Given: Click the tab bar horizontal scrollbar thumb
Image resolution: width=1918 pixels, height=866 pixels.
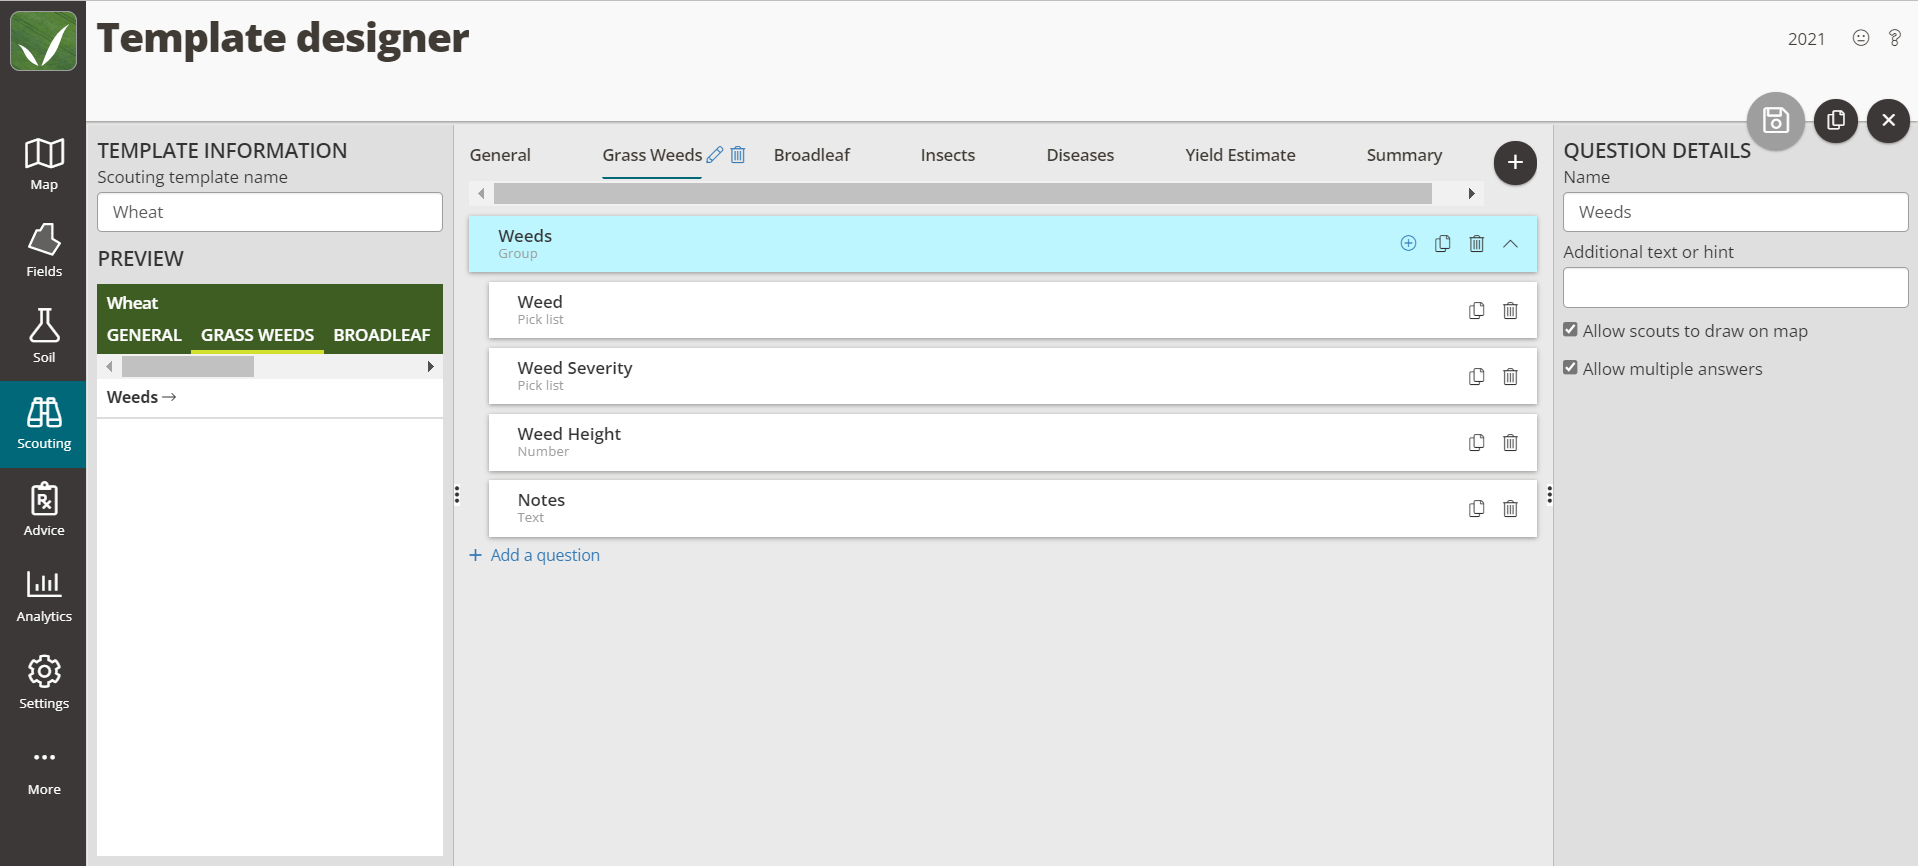Looking at the screenshot, I should 962,193.
